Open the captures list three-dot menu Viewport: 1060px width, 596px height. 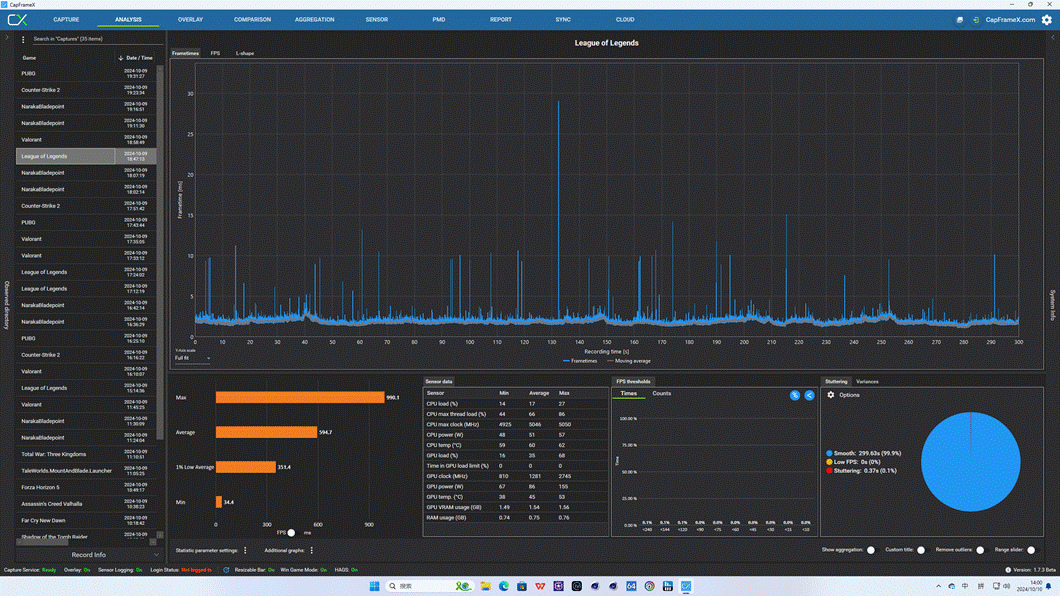pyautogui.click(x=23, y=39)
